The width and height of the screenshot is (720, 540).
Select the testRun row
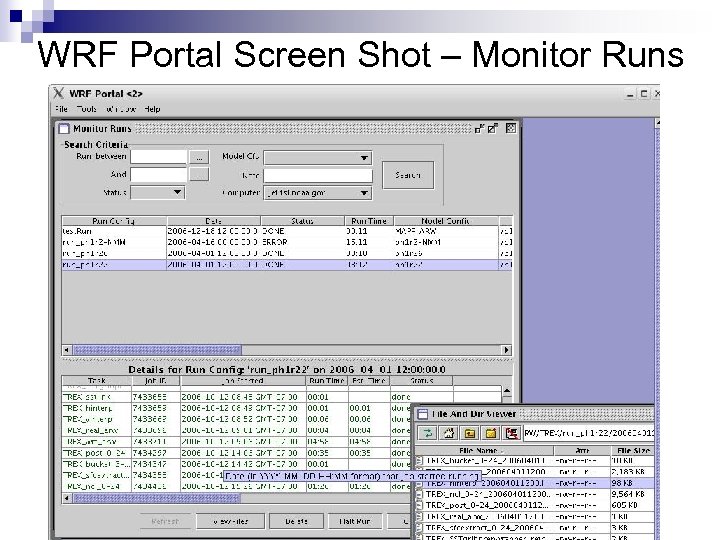[287, 231]
